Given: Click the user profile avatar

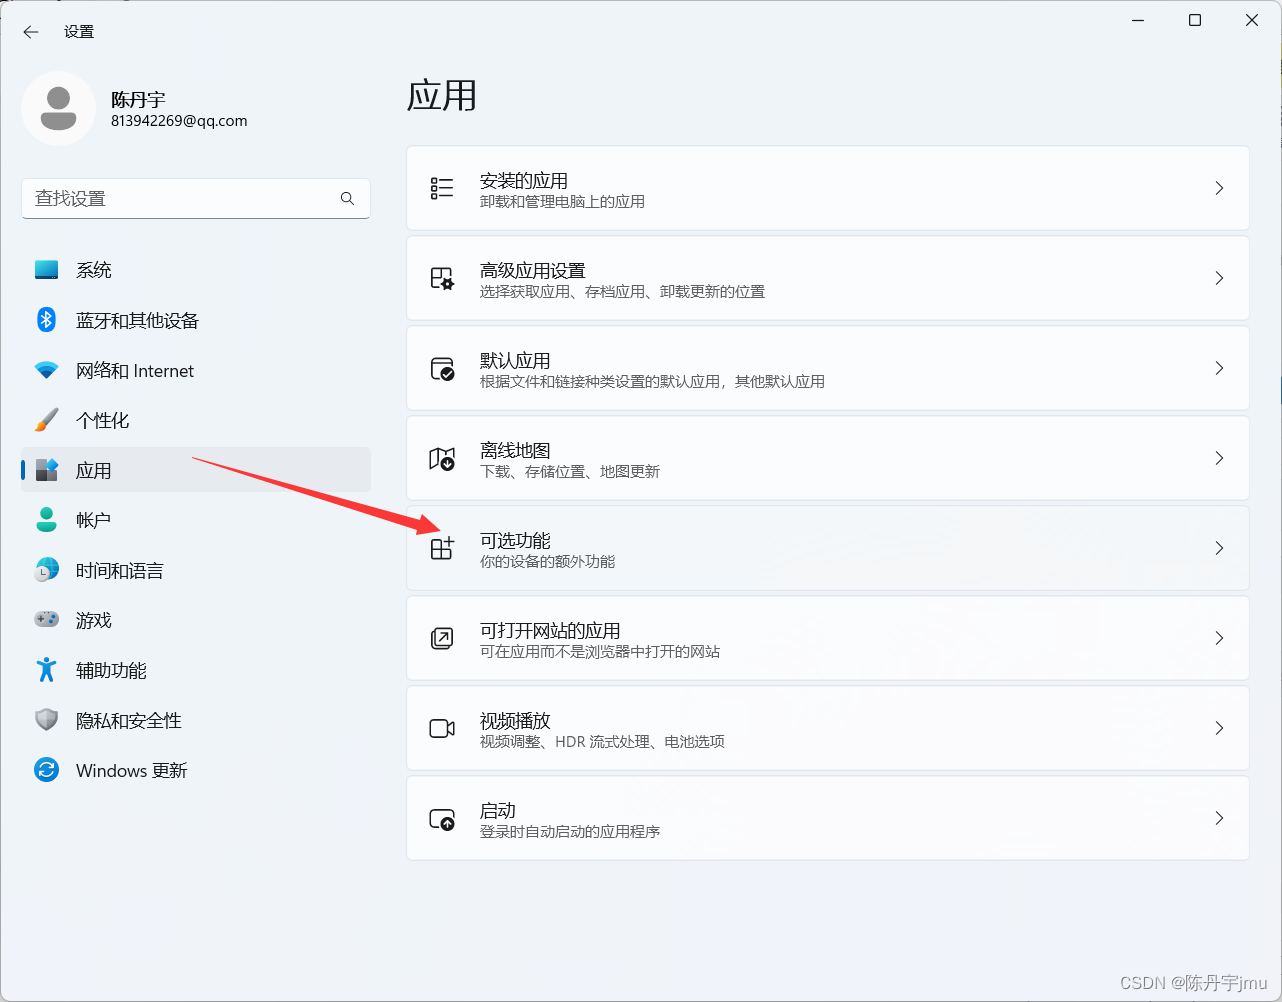Looking at the screenshot, I should click(x=58, y=109).
